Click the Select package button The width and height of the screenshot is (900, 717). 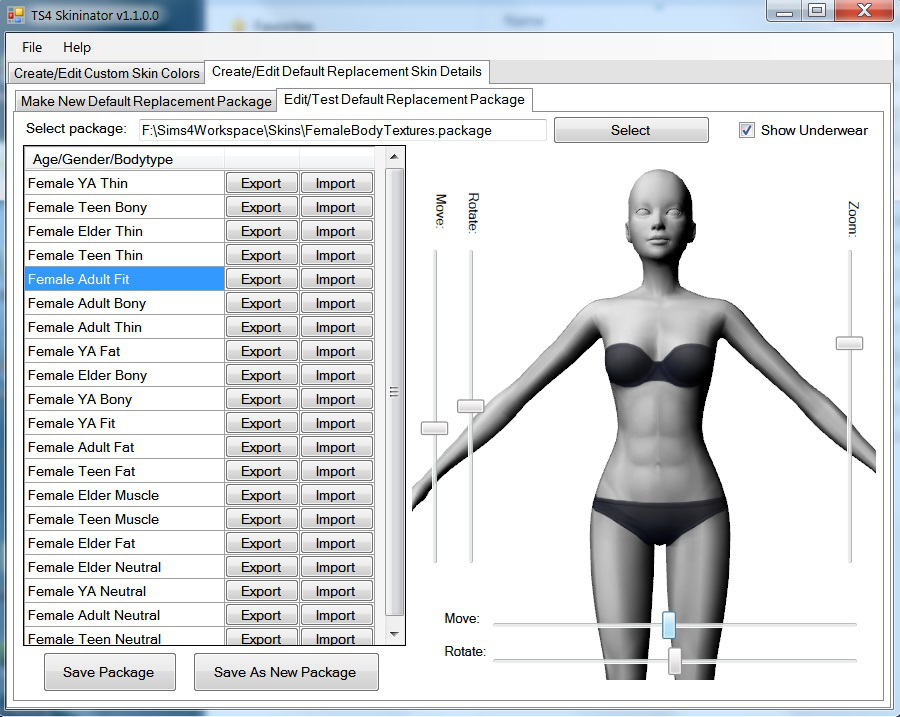pos(630,130)
